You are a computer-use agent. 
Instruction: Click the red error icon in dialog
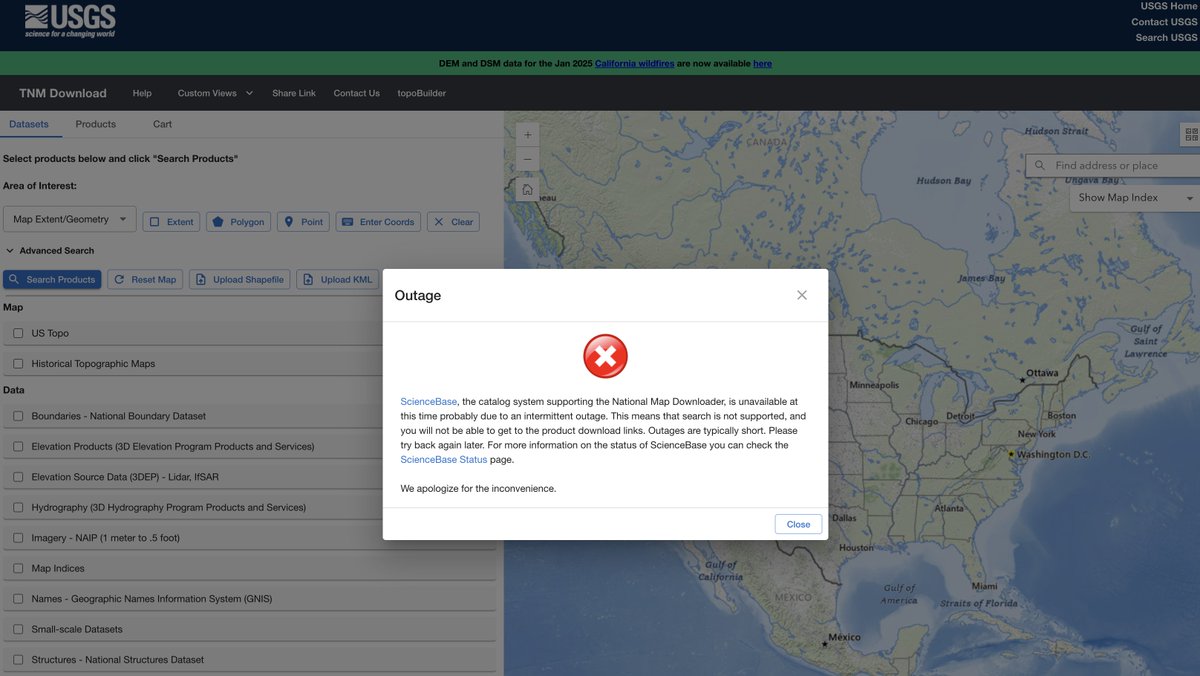[x=605, y=356]
